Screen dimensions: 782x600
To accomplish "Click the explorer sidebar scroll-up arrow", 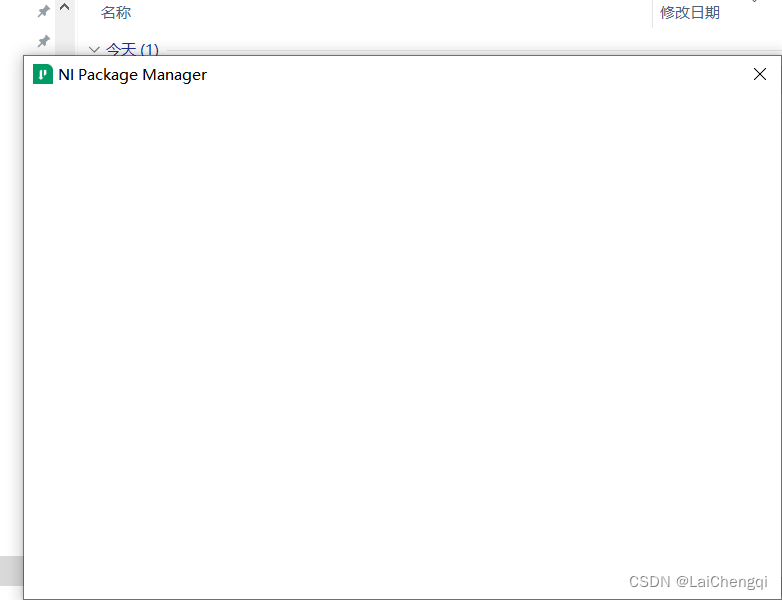I will click(x=64, y=7).
